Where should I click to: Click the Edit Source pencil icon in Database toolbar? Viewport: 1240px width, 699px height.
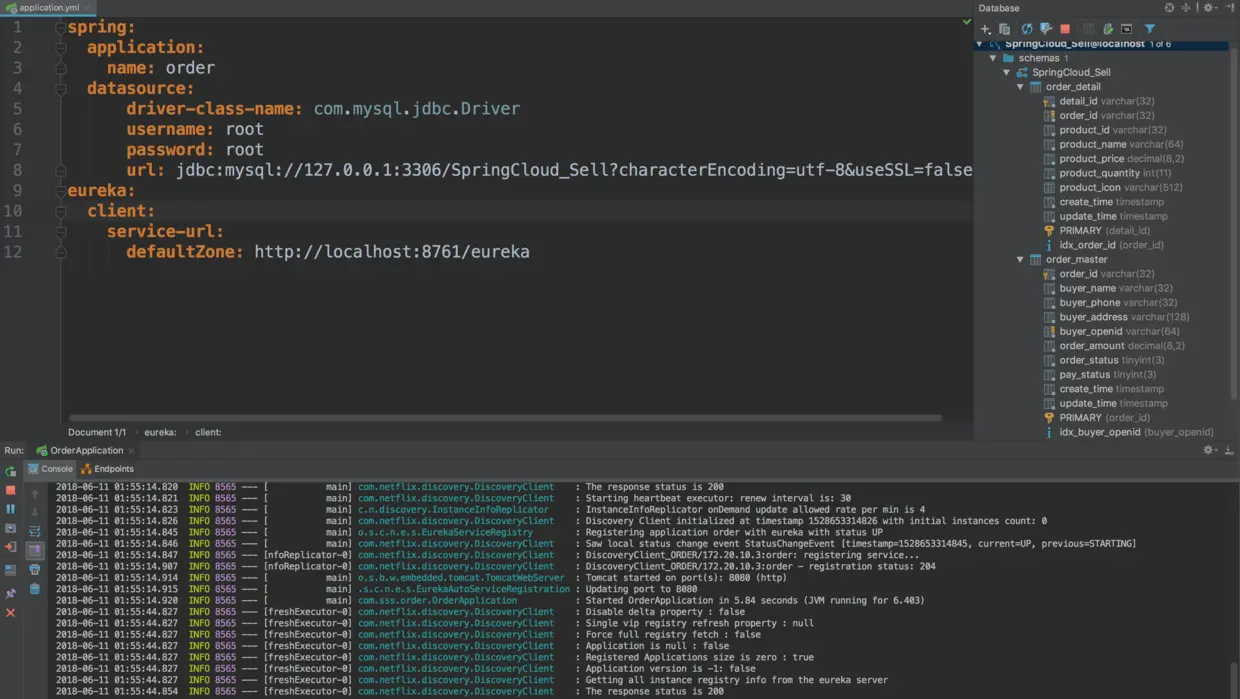(1107, 29)
